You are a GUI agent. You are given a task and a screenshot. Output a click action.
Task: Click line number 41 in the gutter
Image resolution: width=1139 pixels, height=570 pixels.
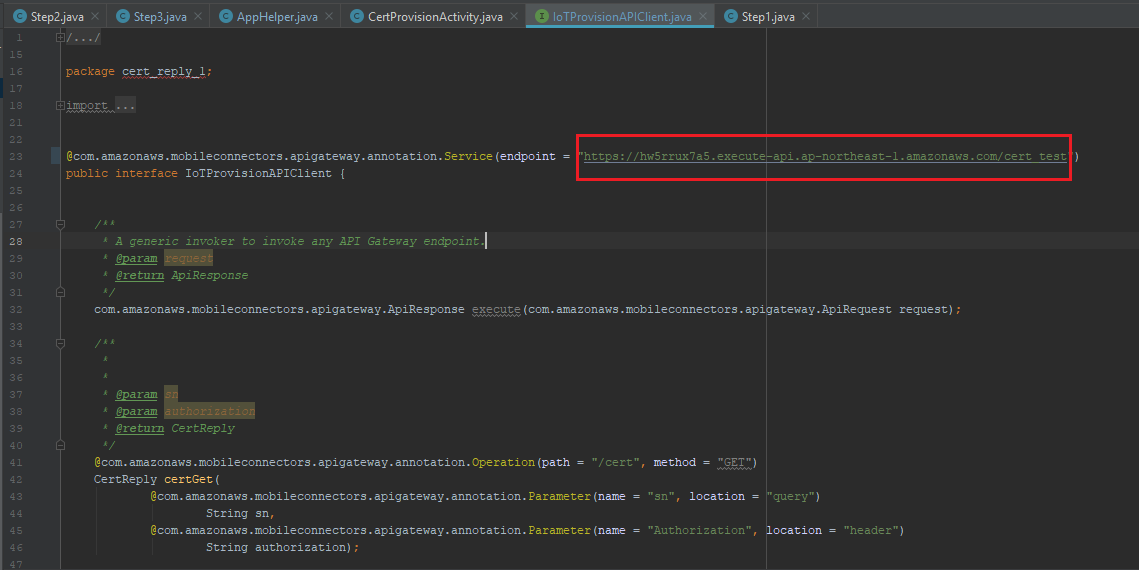coord(16,462)
